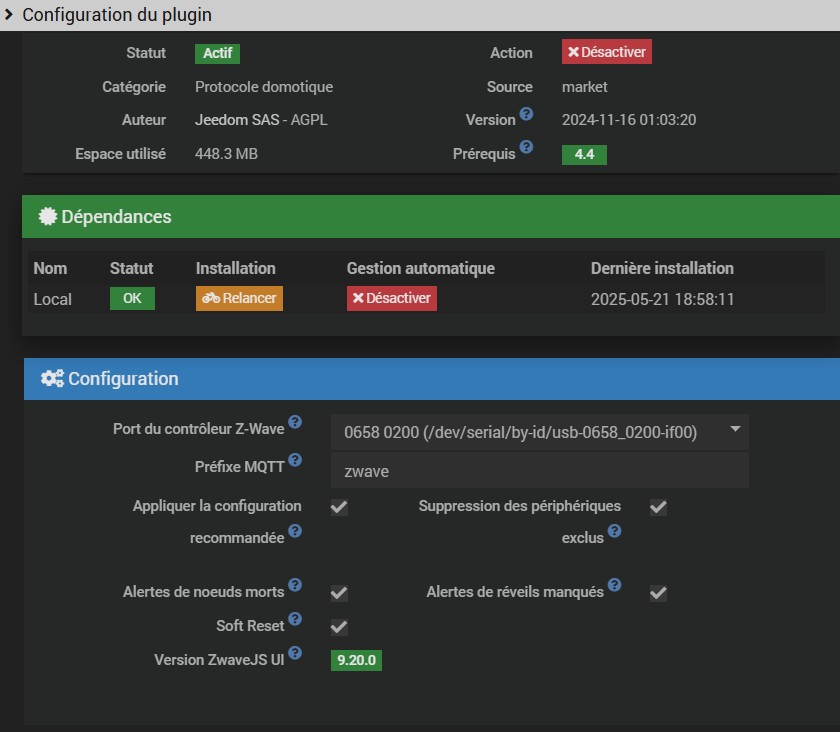Click help icon next to Version

[526, 115]
